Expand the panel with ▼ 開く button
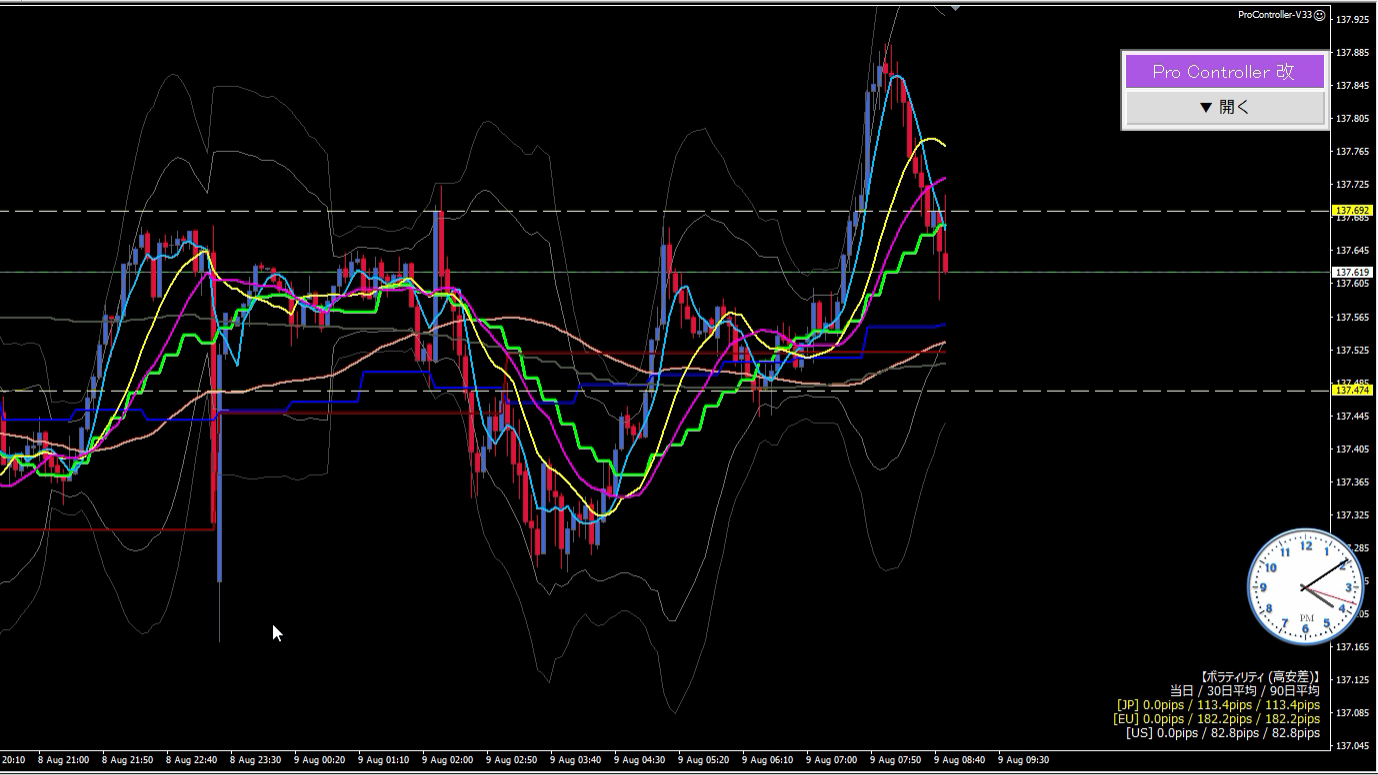The image size is (1378, 775). tap(1225, 107)
